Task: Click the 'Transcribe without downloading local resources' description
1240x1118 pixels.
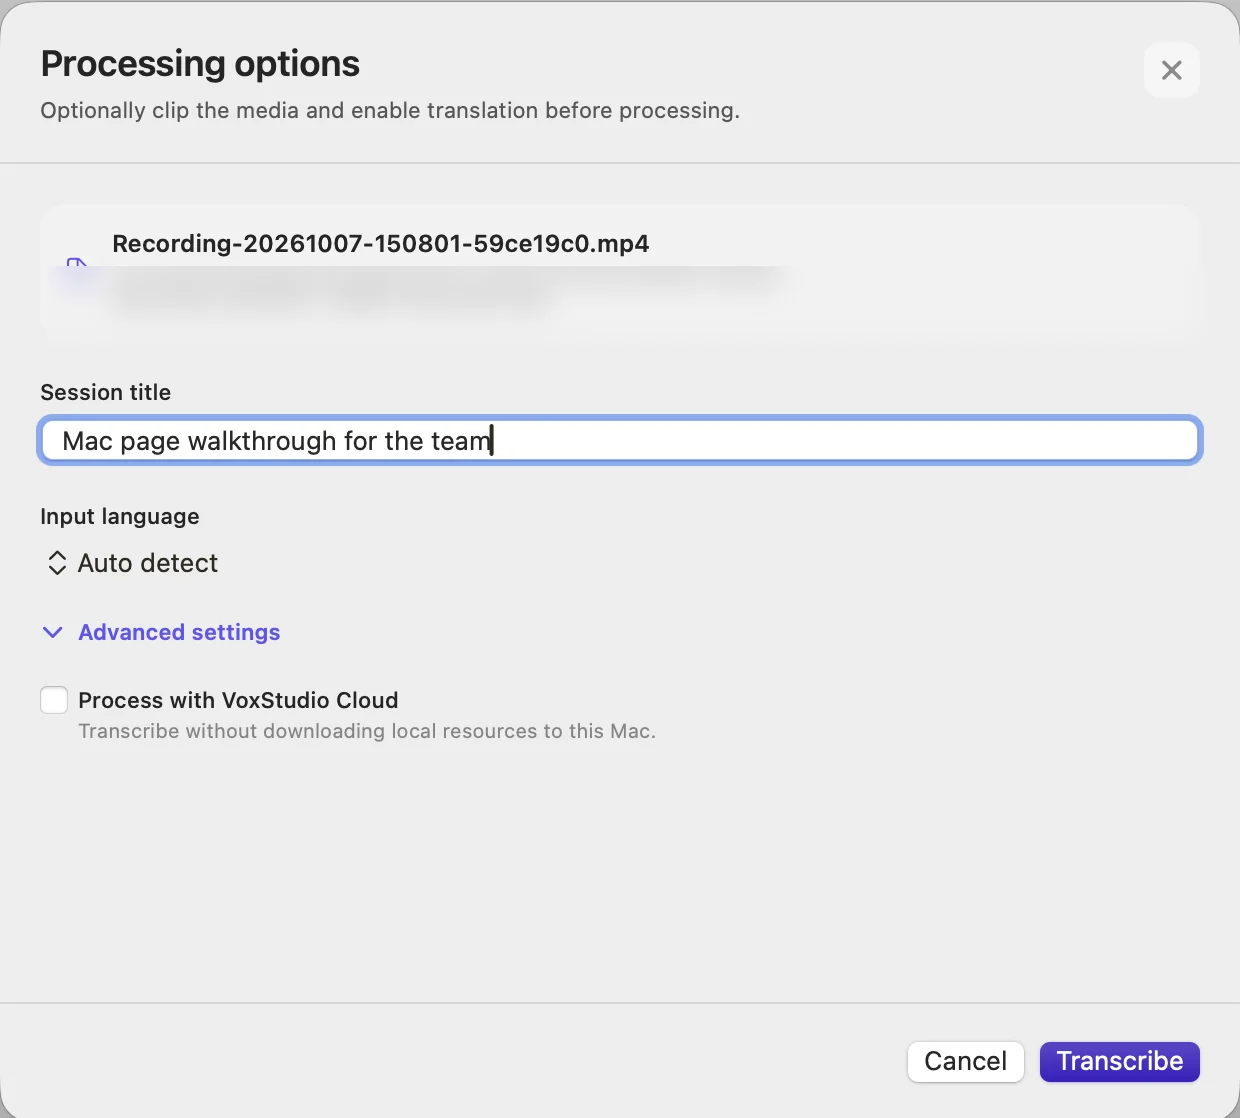Action: (367, 731)
